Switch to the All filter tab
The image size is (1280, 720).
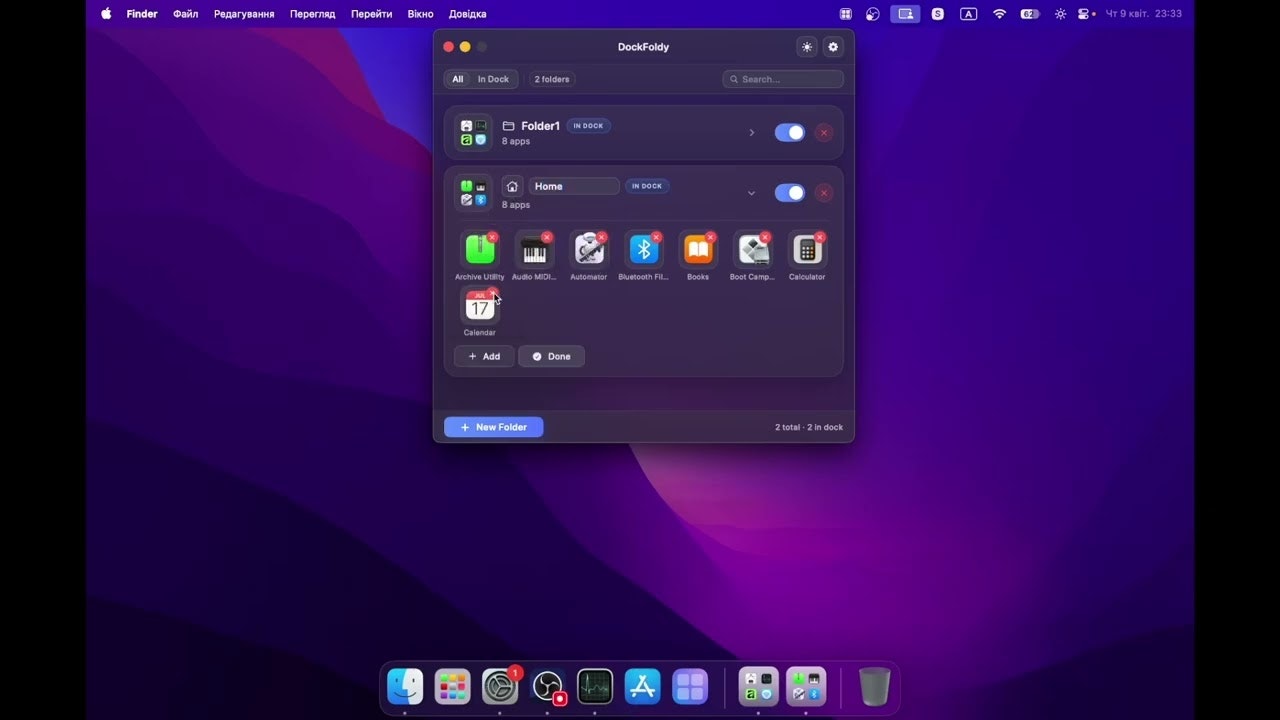pos(458,79)
